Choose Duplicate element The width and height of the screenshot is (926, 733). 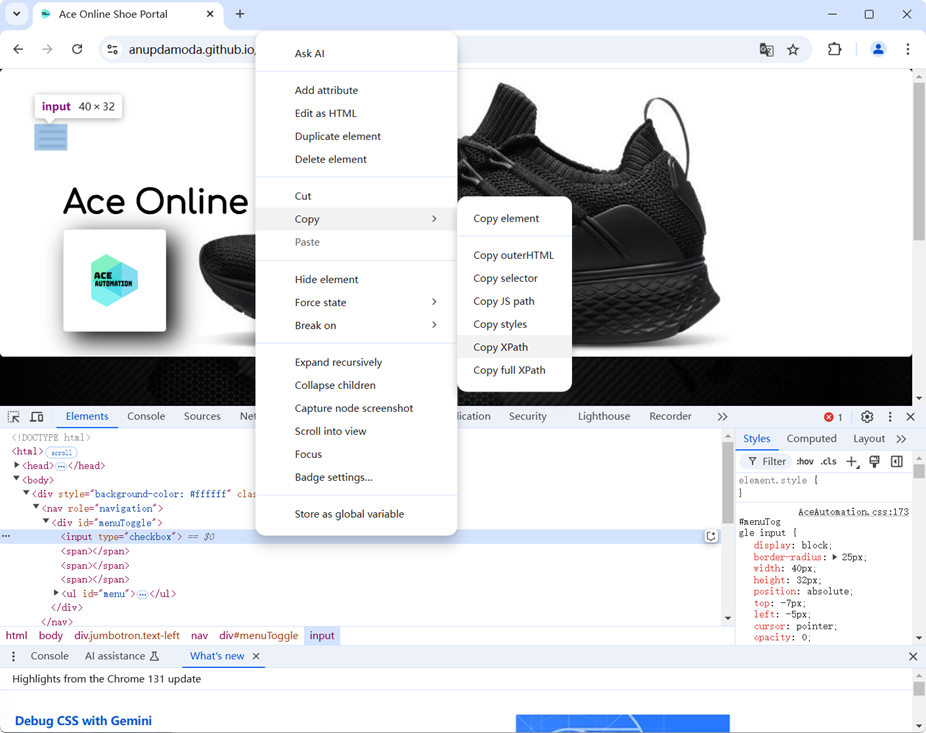[356, 136]
